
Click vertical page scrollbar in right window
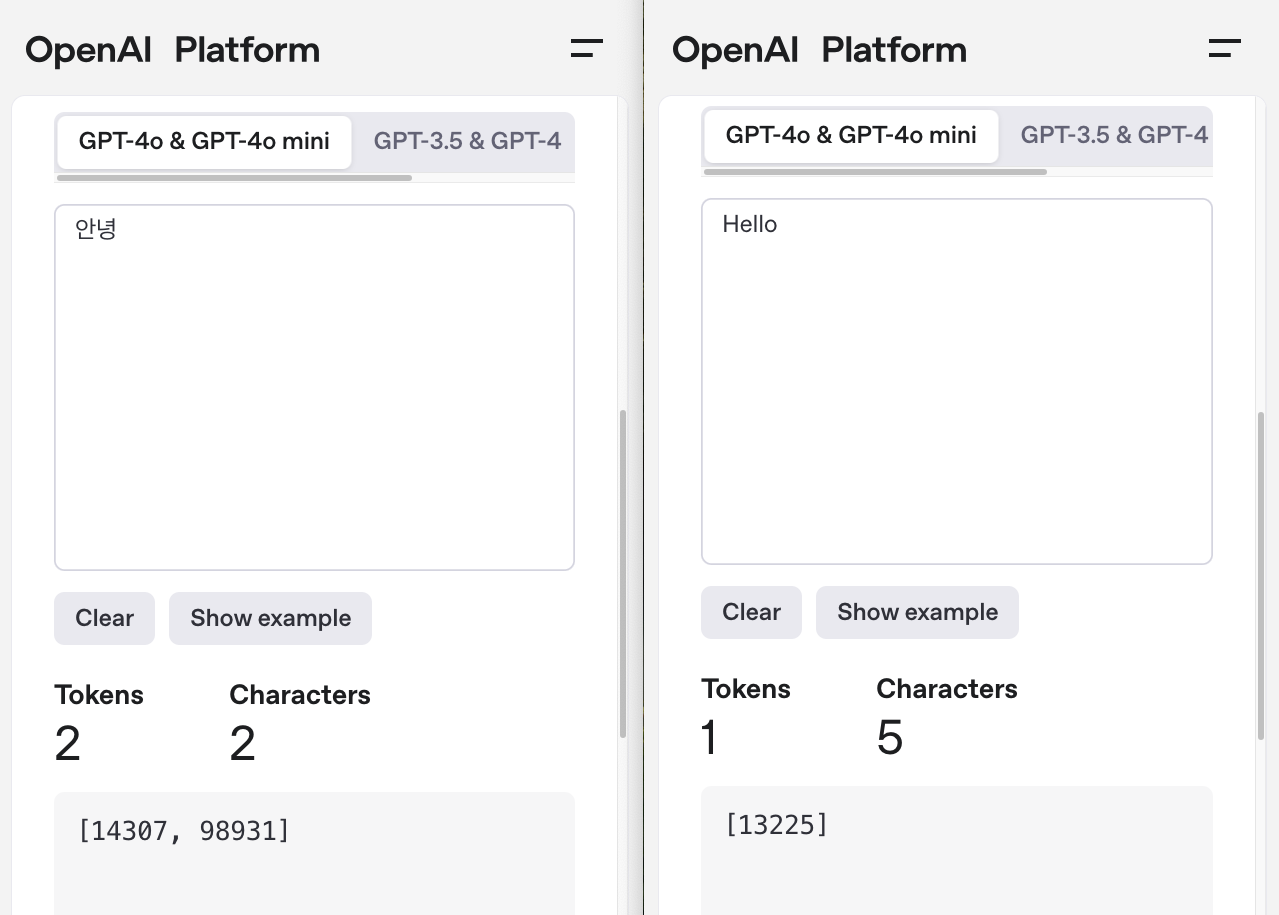1261,575
